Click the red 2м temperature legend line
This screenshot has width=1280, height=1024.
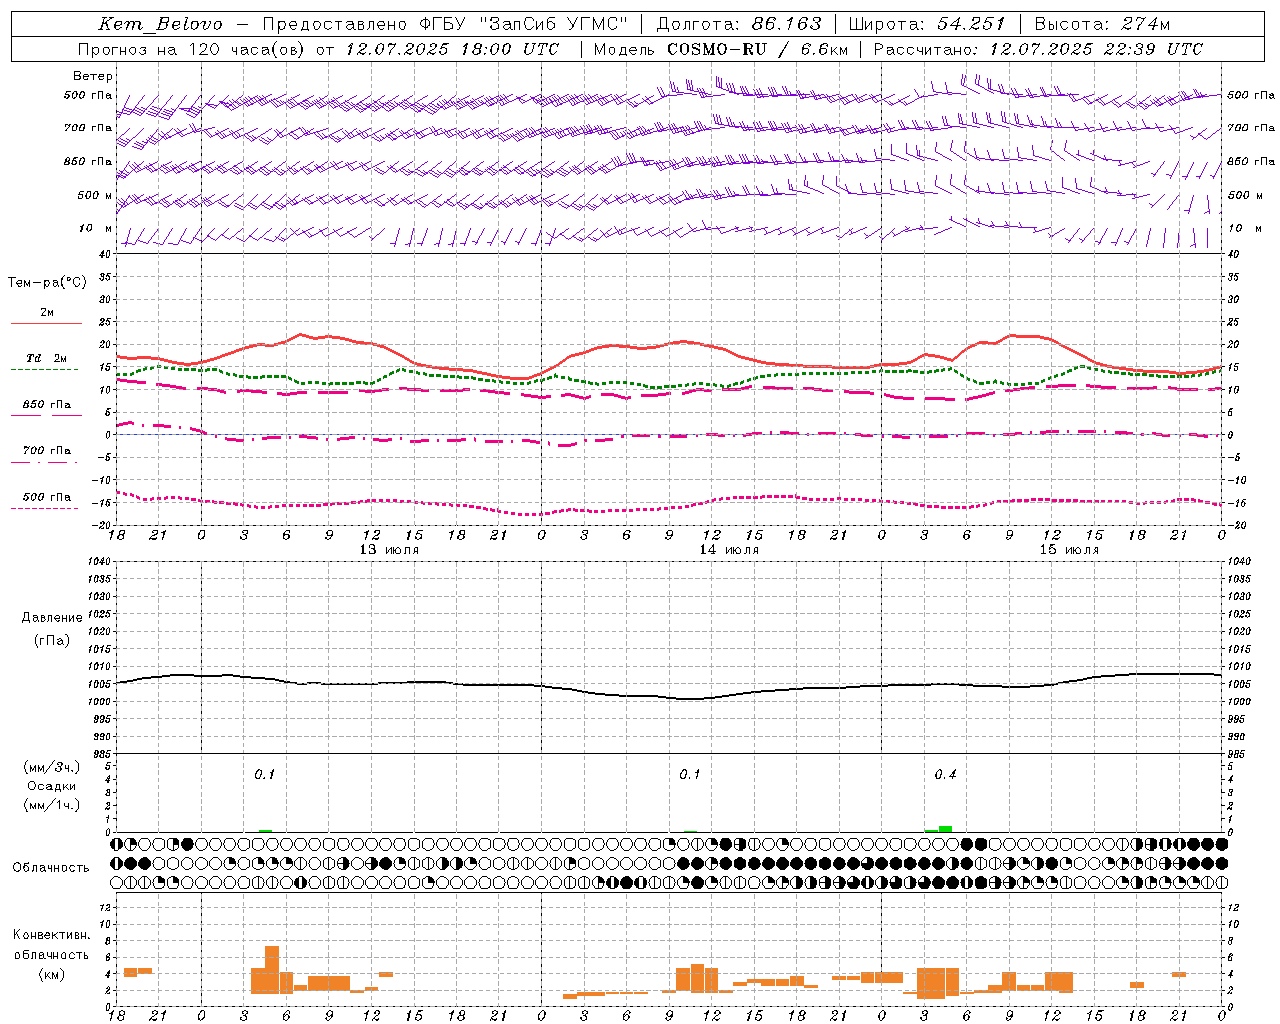[x=46, y=323]
